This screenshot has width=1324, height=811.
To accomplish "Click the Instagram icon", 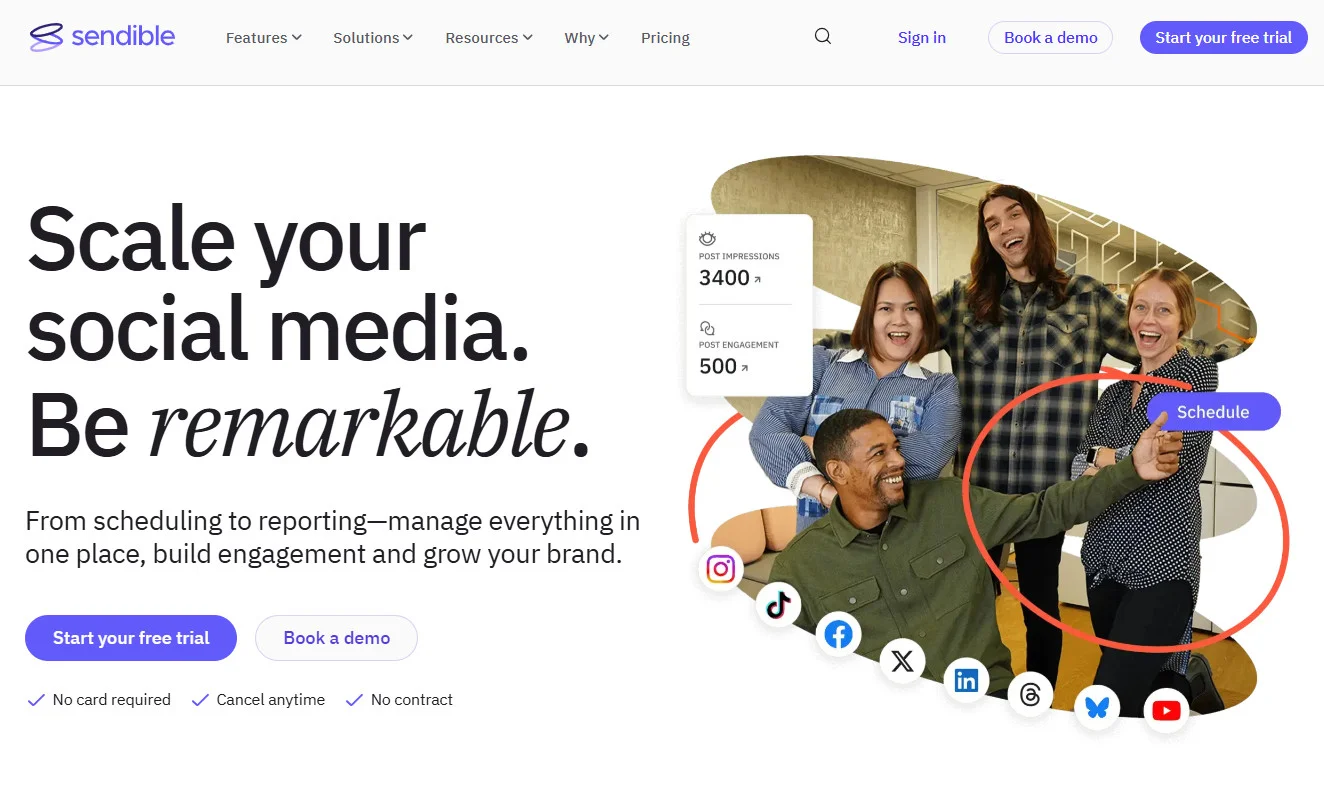I will click(720, 569).
